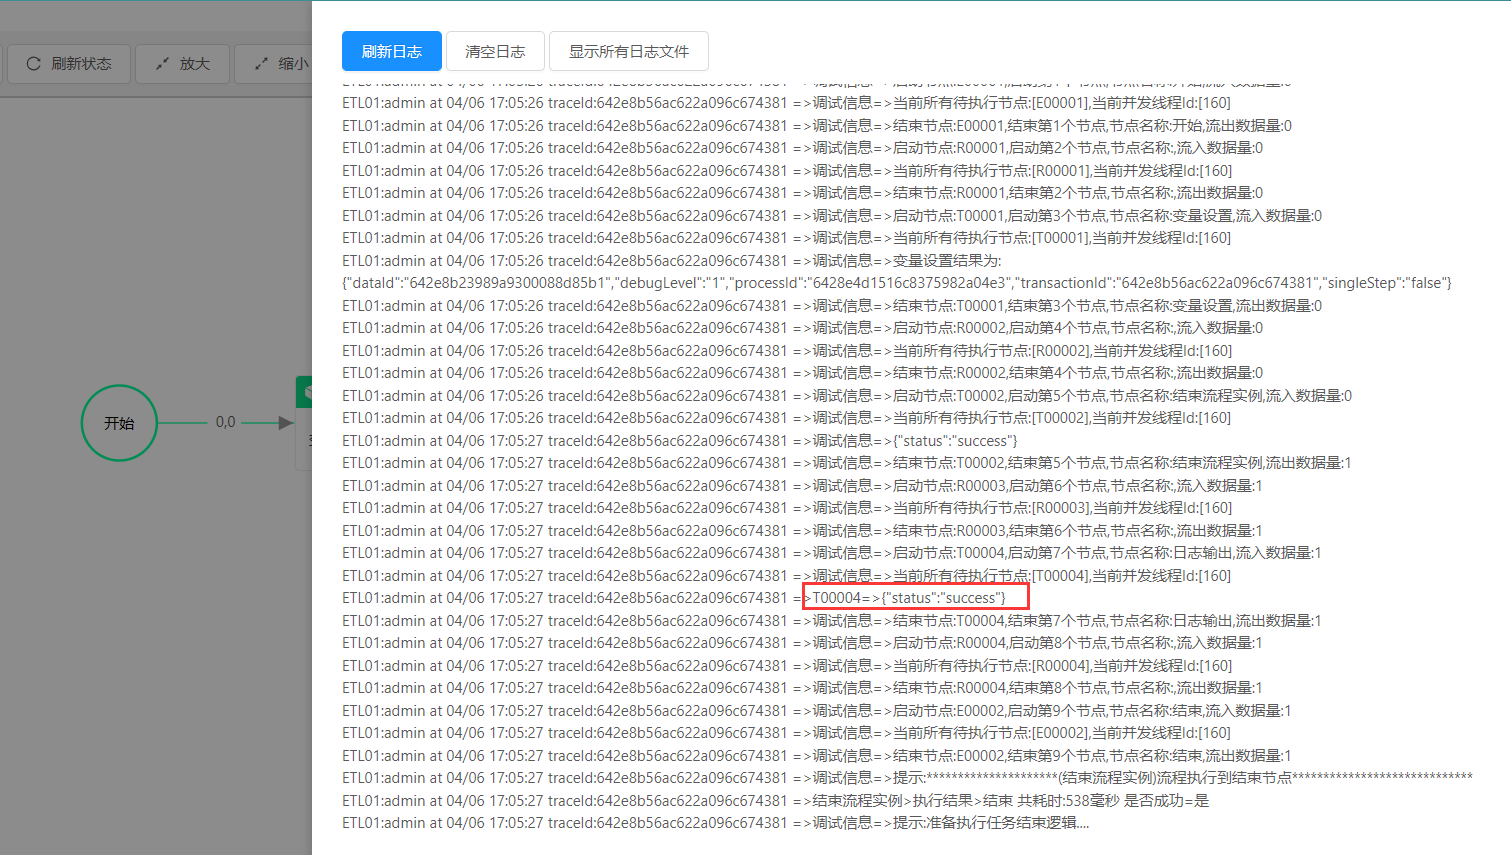
Task: Select the green node icon after 开始
Action: tap(305, 392)
